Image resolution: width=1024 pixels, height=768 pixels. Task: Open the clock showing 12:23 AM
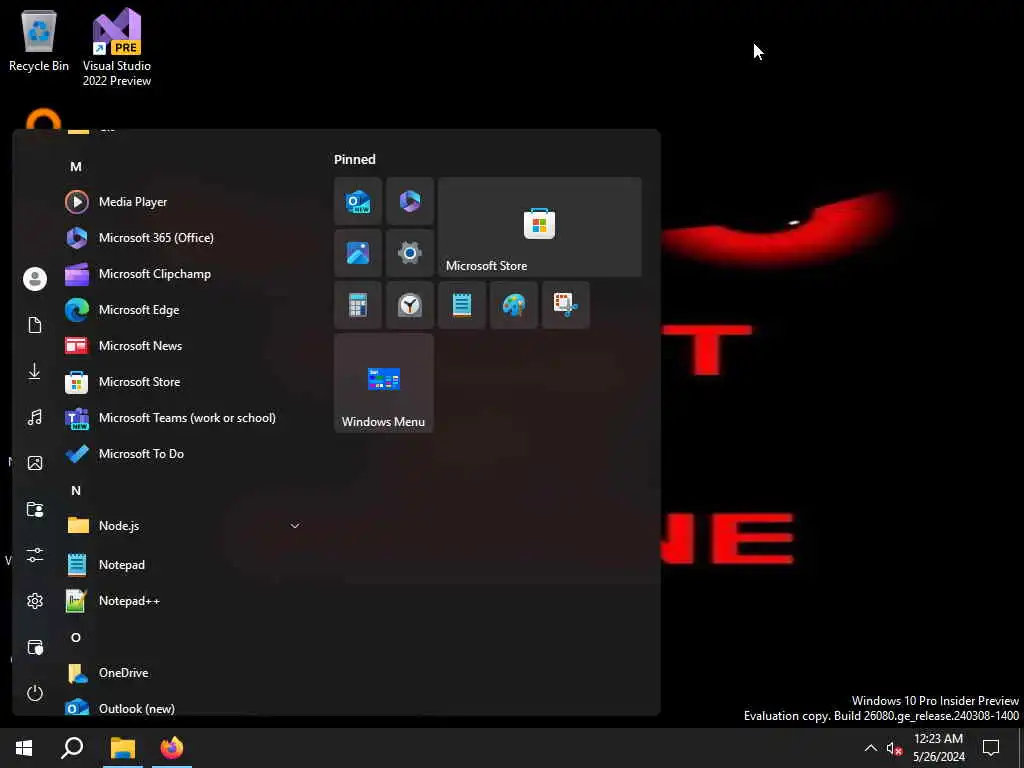tap(938, 748)
